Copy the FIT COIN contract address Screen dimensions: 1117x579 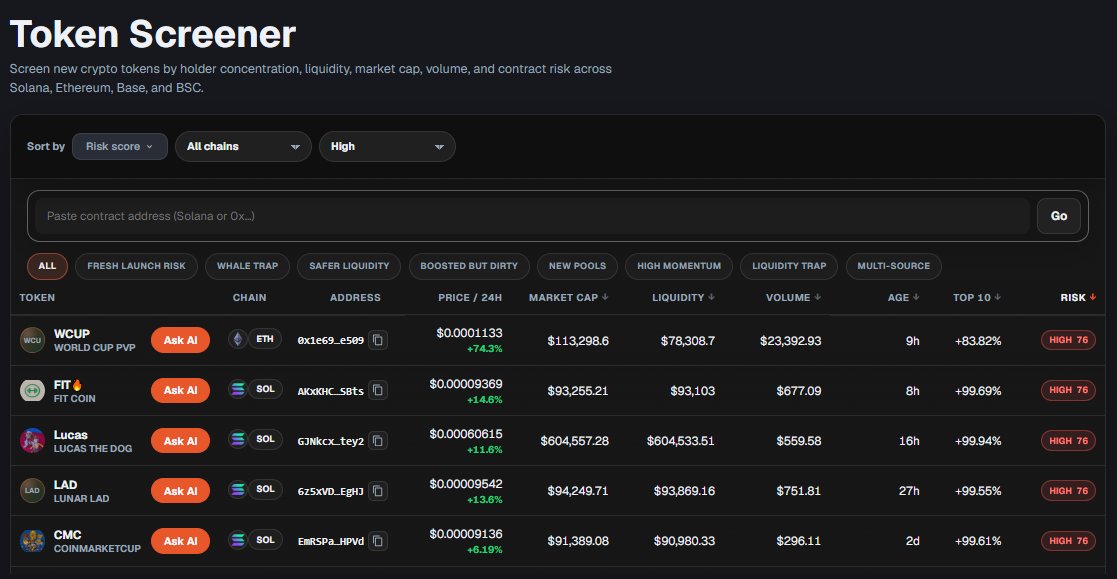pos(378,390)
